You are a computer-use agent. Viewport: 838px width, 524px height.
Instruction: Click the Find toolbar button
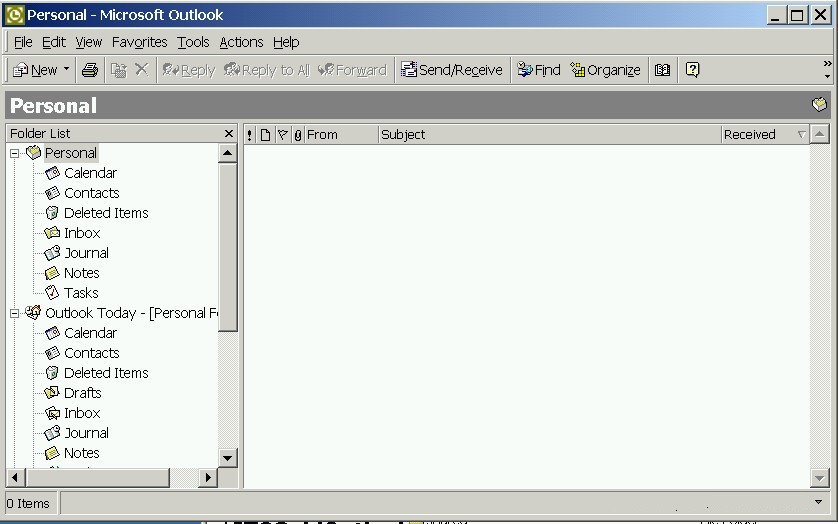539,70
